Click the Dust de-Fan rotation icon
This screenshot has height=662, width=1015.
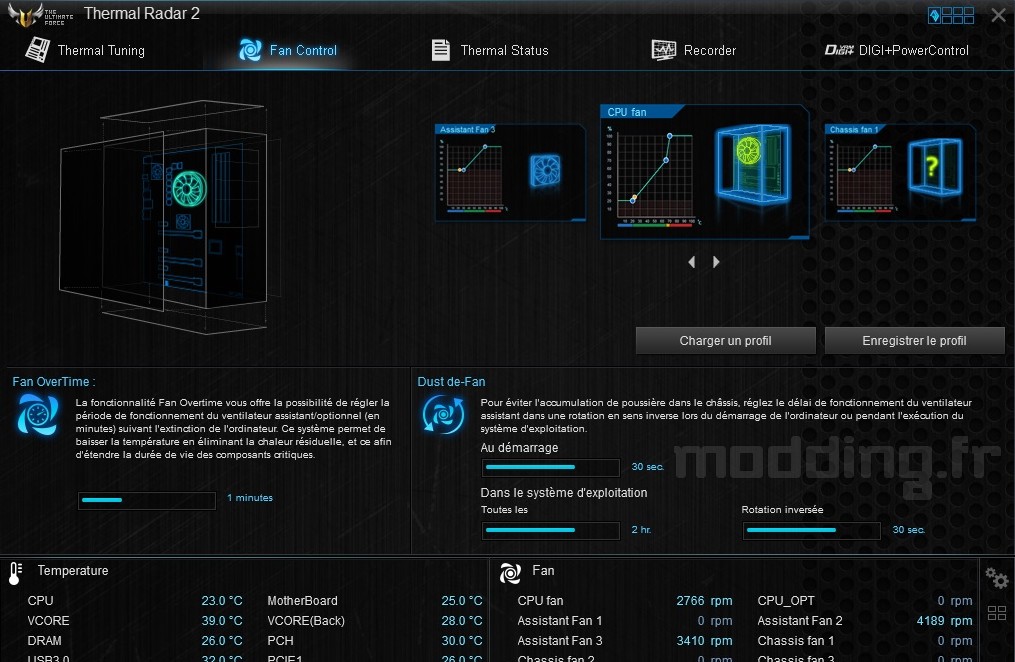click(443, 414)
